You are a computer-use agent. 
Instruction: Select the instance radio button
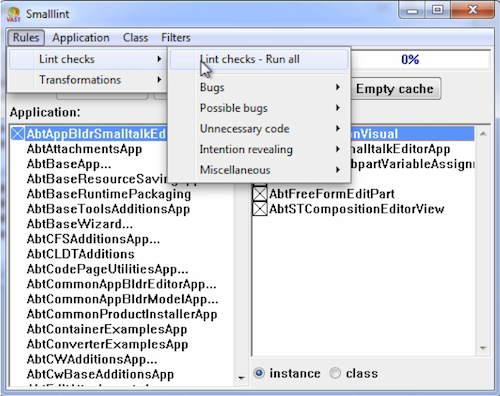(x=259, y=373)
